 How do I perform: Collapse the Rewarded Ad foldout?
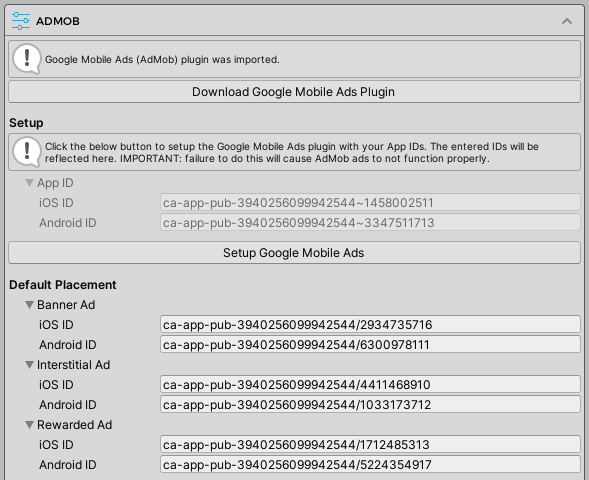click(x=29, y=425)
